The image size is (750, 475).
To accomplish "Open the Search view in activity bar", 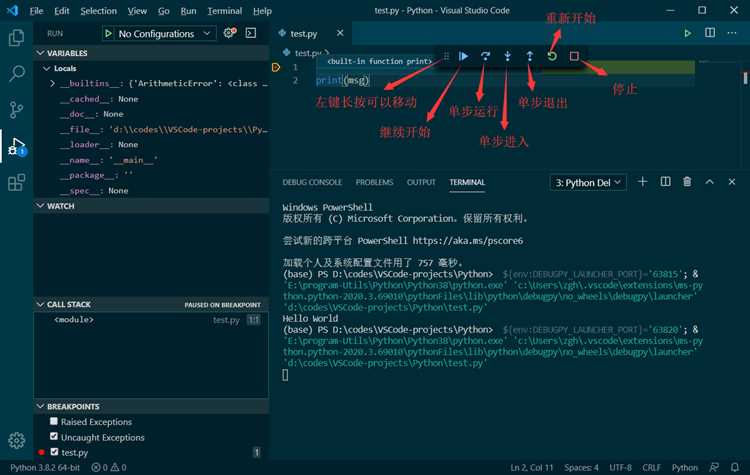I will (x=16, y=74).
